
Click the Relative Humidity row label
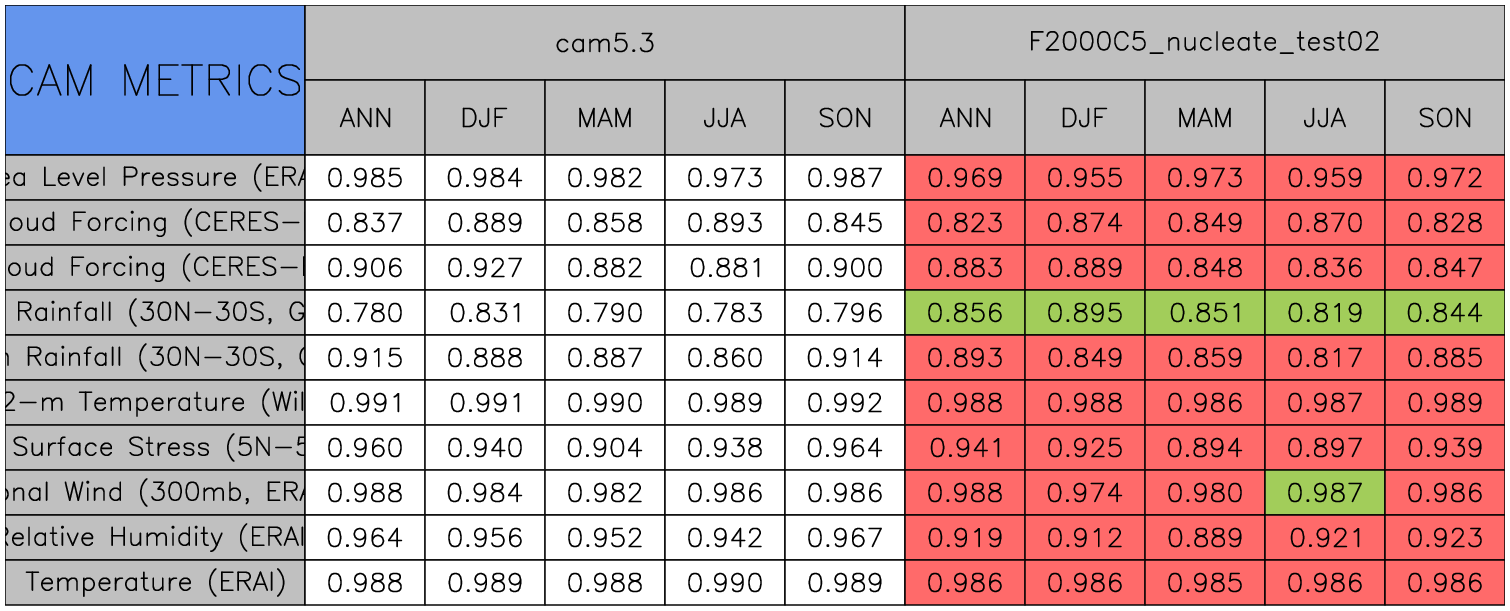point(155,538)
